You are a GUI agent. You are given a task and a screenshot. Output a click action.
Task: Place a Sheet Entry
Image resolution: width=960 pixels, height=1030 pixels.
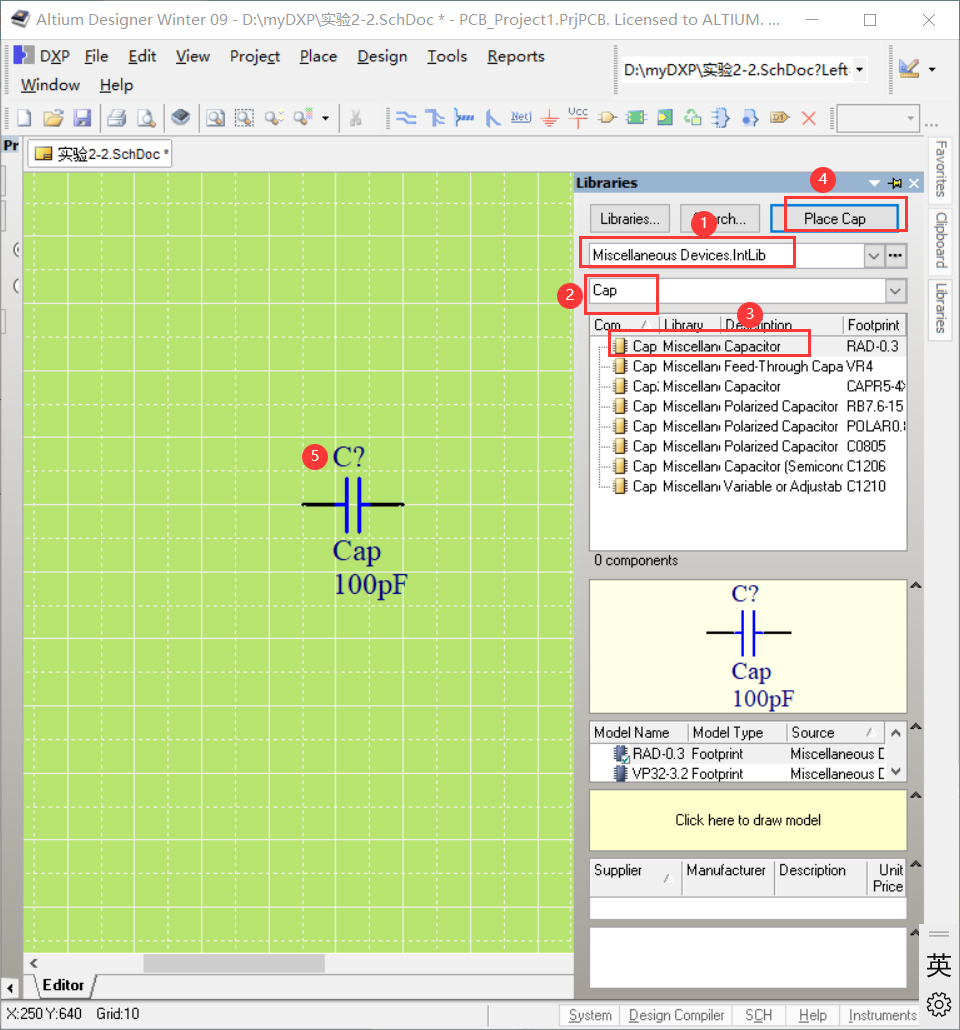pyautogui.click(x=664, y=118)
